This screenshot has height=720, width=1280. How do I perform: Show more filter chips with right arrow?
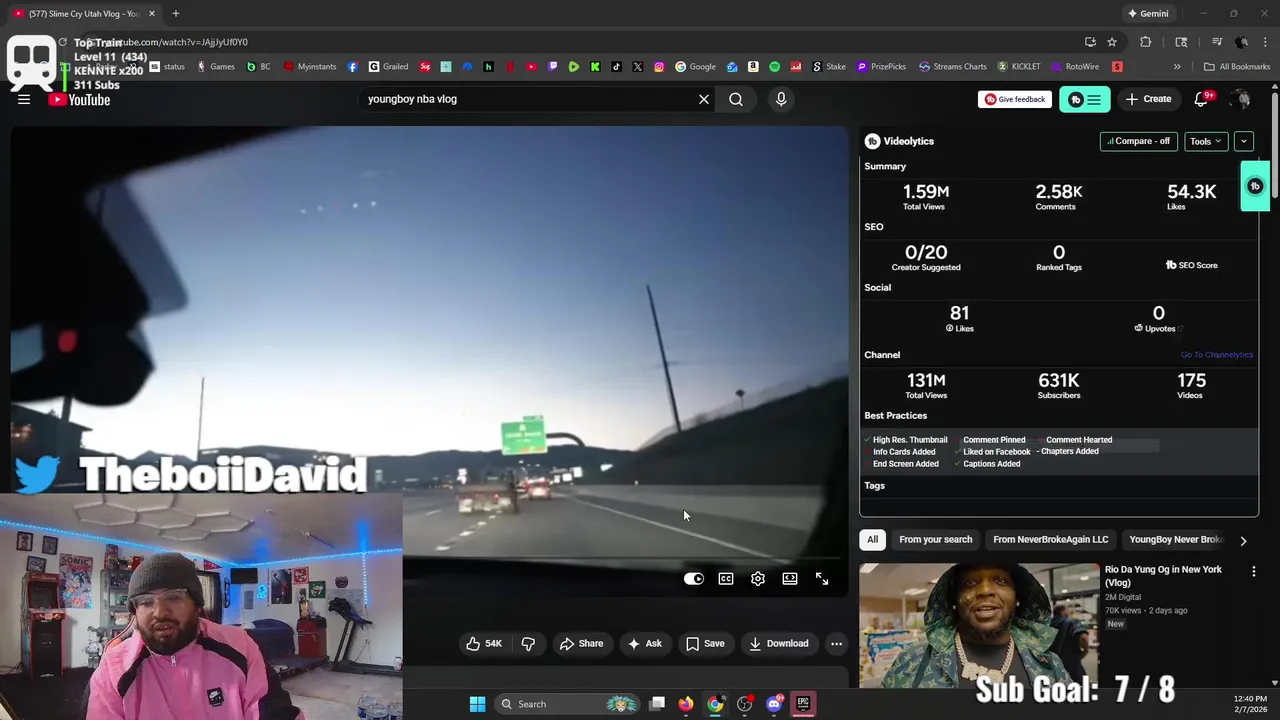[x=1243, y=541]
